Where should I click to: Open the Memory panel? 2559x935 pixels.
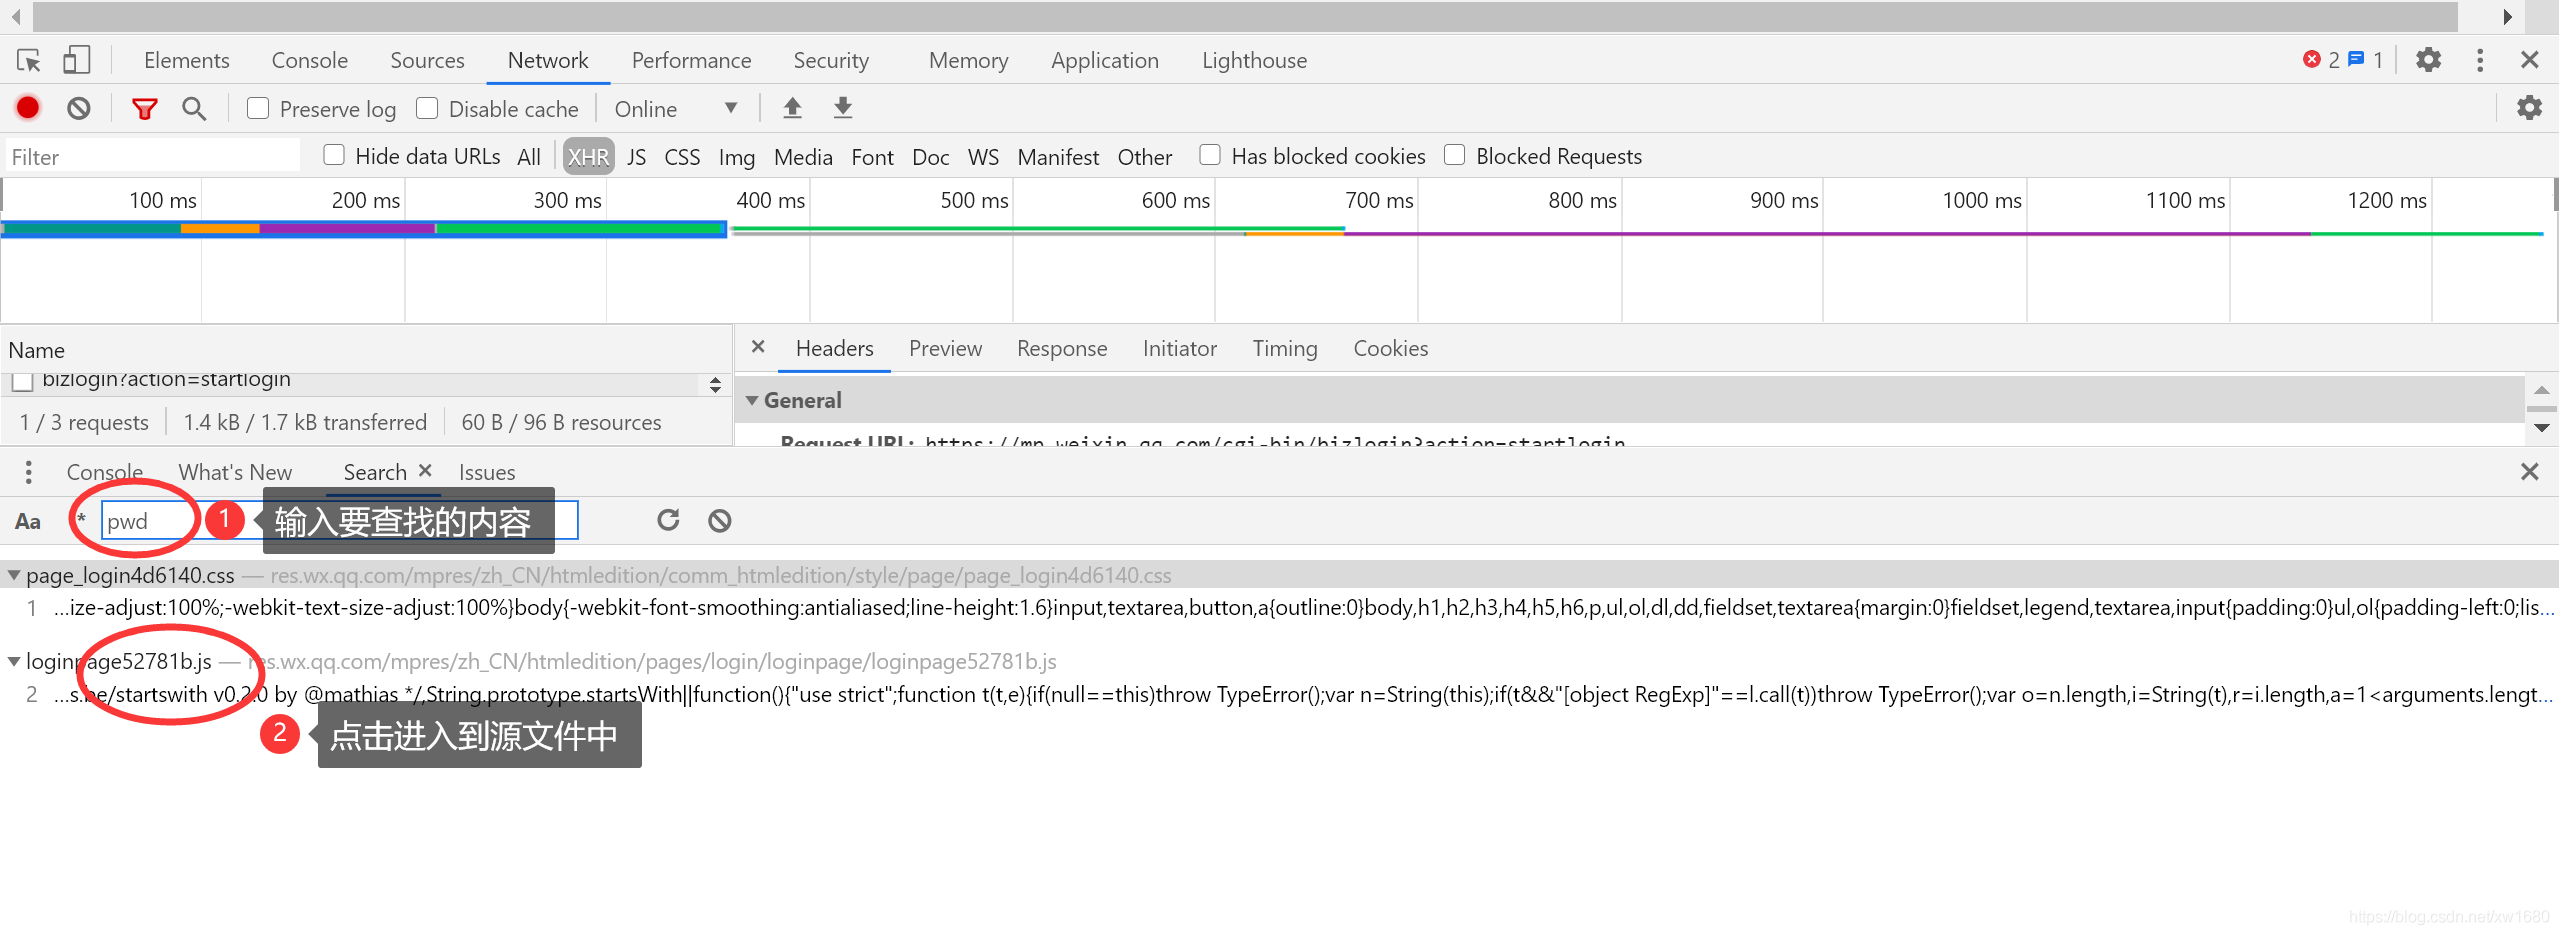pyautogui.click(x=968, y=60)
